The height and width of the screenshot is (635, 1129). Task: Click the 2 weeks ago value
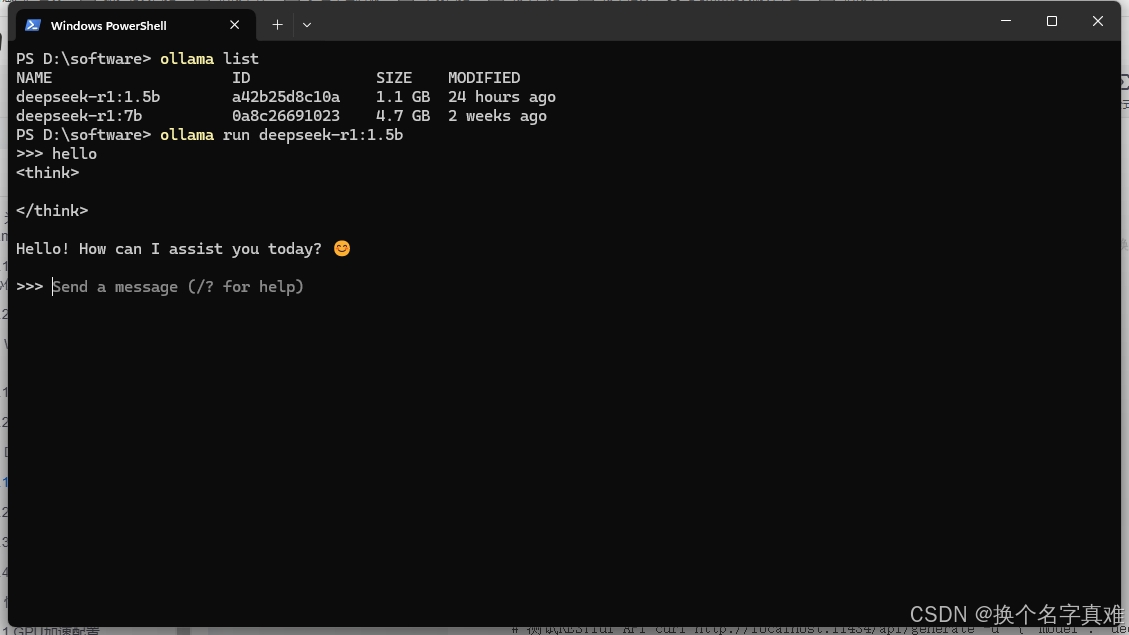click(x=498, y=116)
